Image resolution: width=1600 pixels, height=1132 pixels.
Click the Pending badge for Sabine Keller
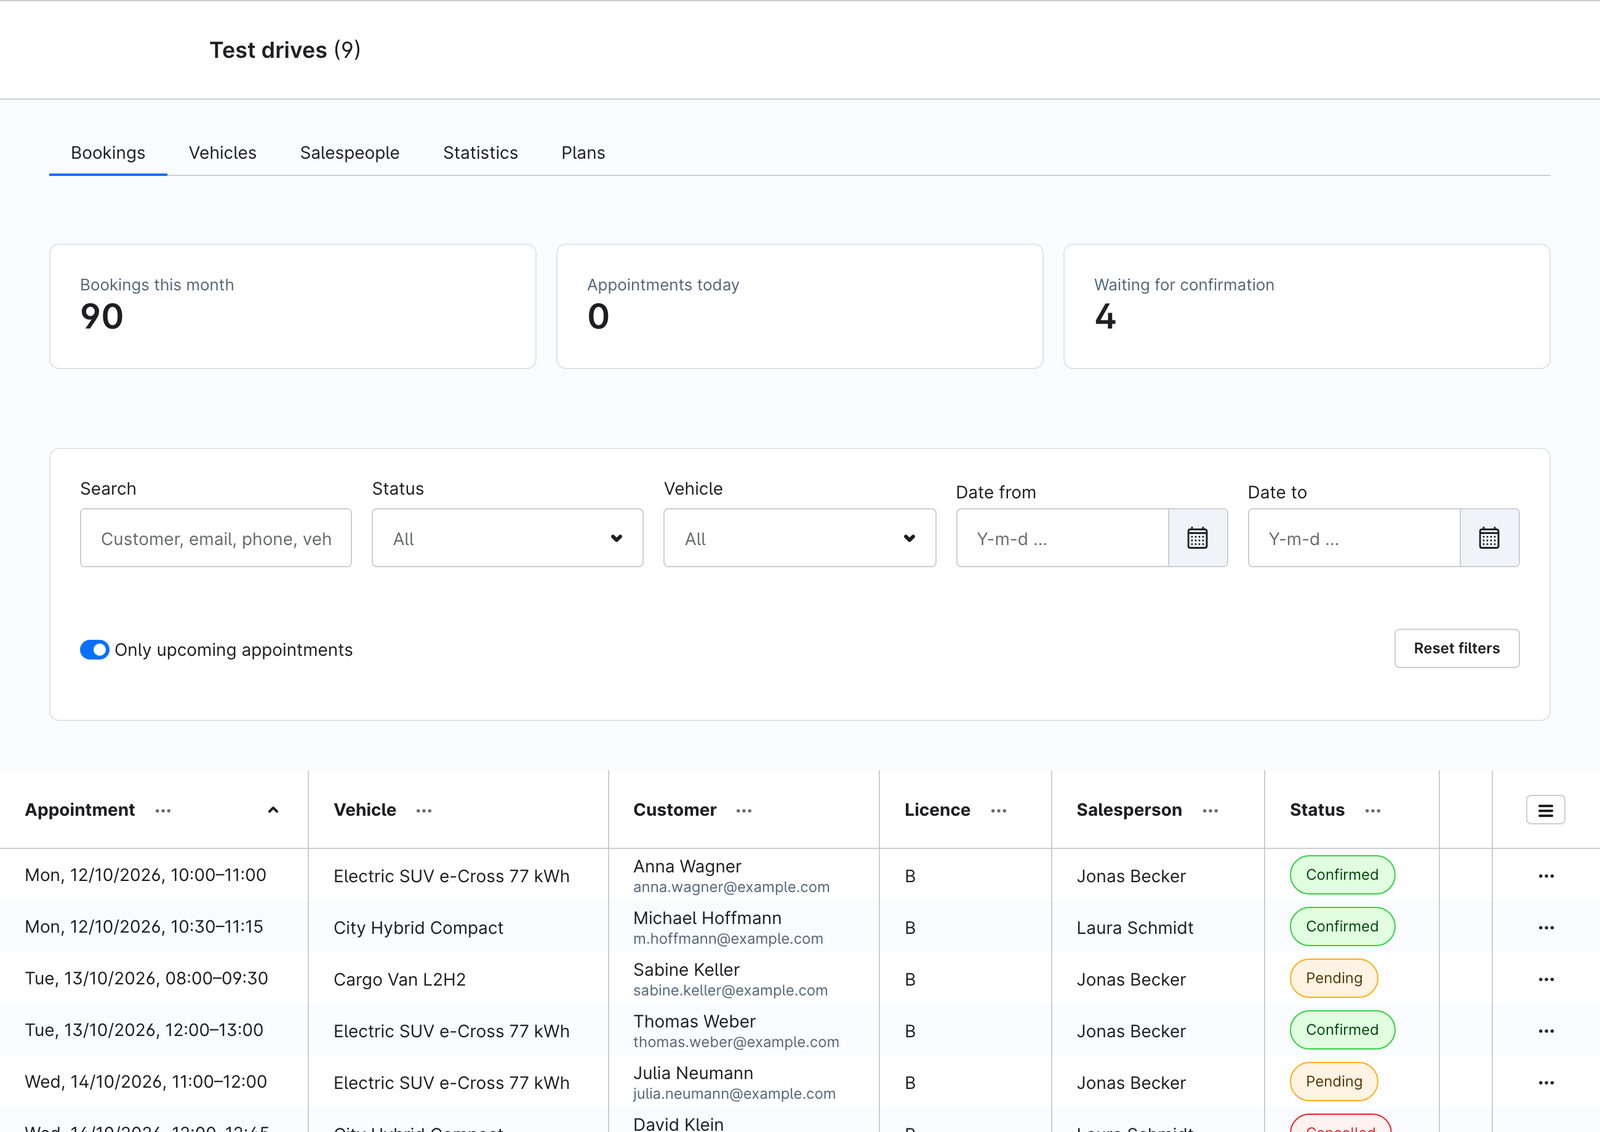click(x=1334, y=978)
